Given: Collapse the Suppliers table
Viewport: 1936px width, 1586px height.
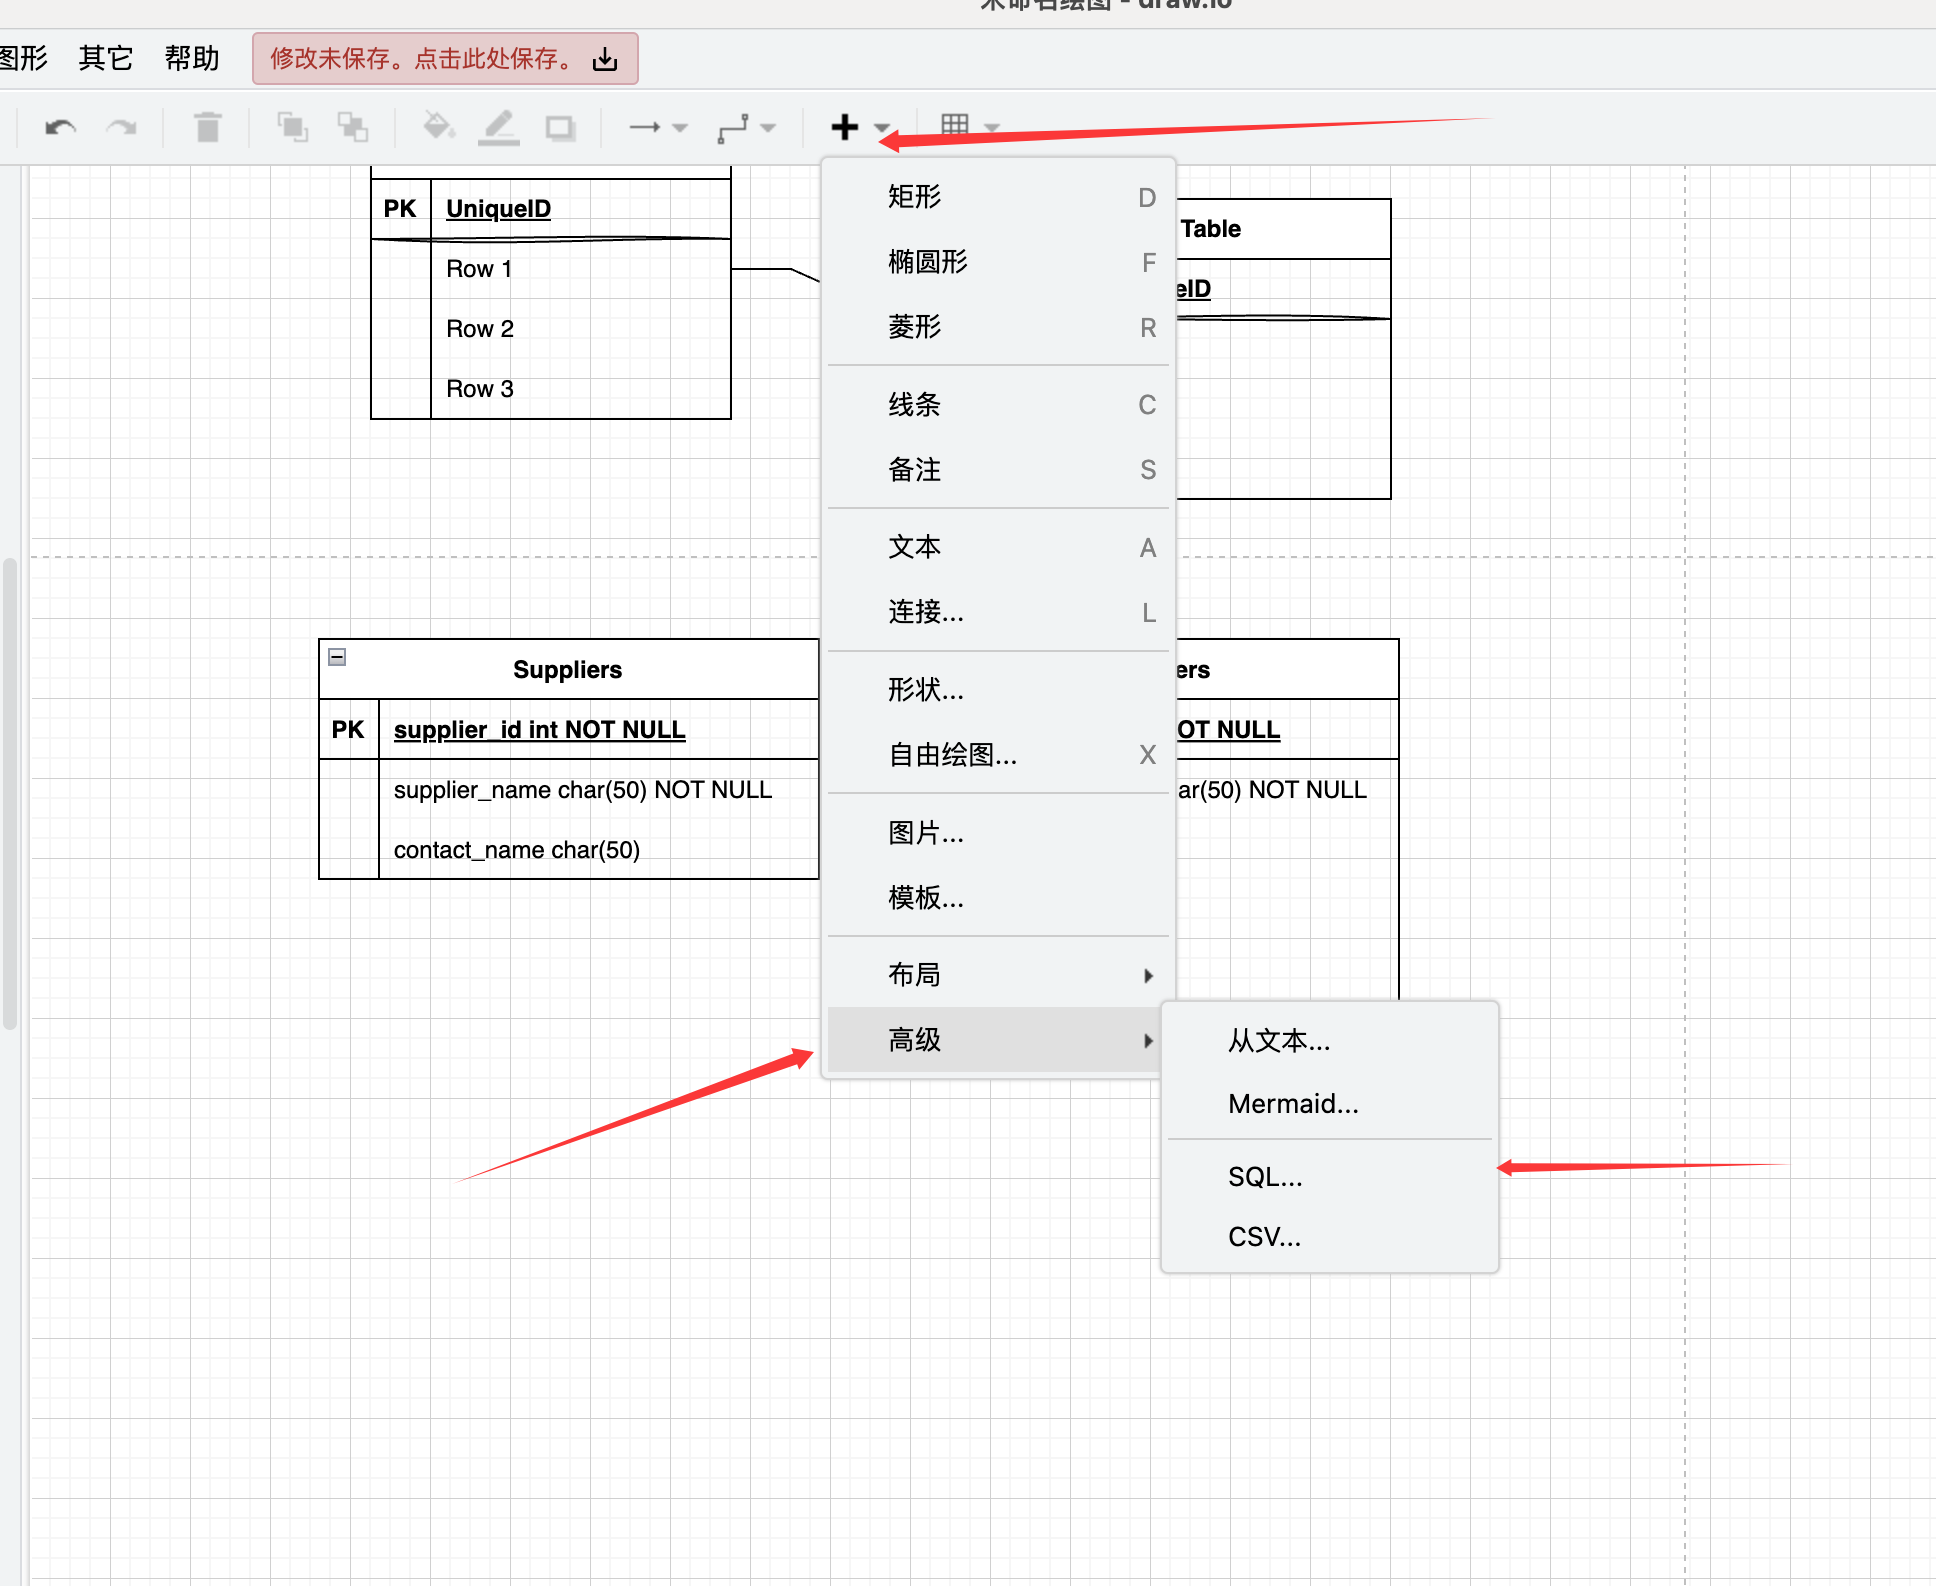Looking at the screenshot, I should coord(337,657).
